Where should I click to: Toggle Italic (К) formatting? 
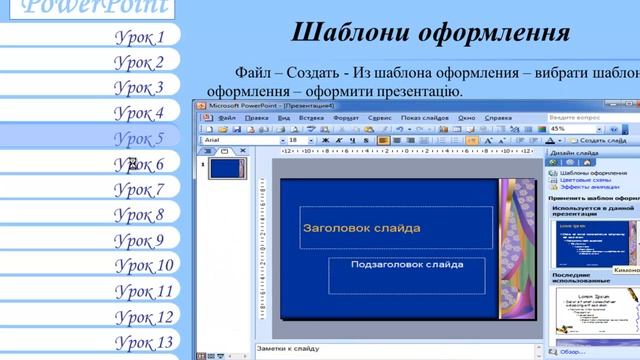[339, 140]
